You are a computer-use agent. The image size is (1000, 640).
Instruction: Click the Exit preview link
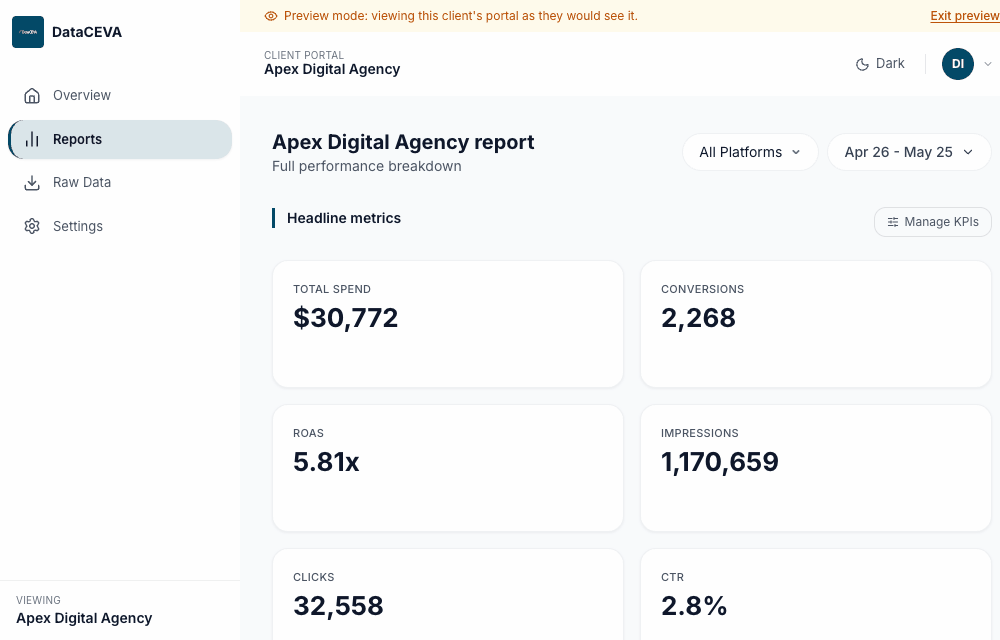click(964, 16)
